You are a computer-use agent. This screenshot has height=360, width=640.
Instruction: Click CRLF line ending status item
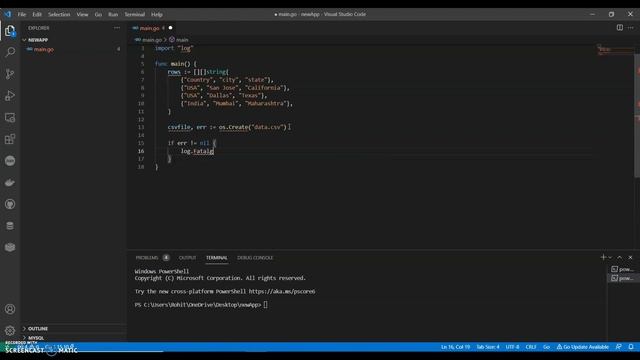pos(531,347)
